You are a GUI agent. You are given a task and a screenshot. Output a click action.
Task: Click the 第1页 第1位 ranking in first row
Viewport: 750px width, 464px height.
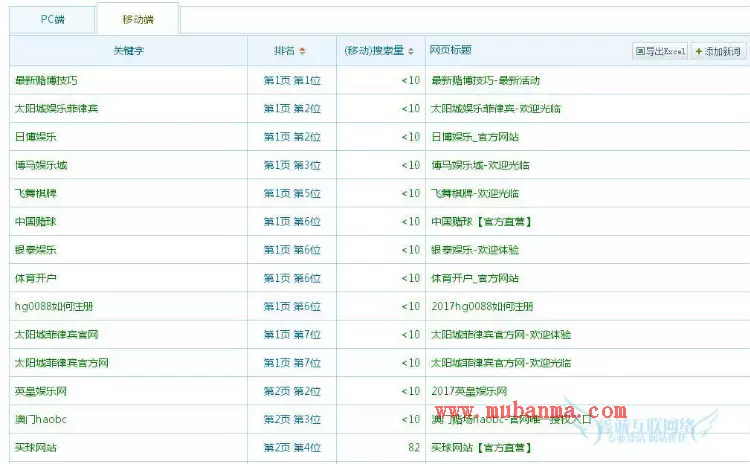coord(291,80)
